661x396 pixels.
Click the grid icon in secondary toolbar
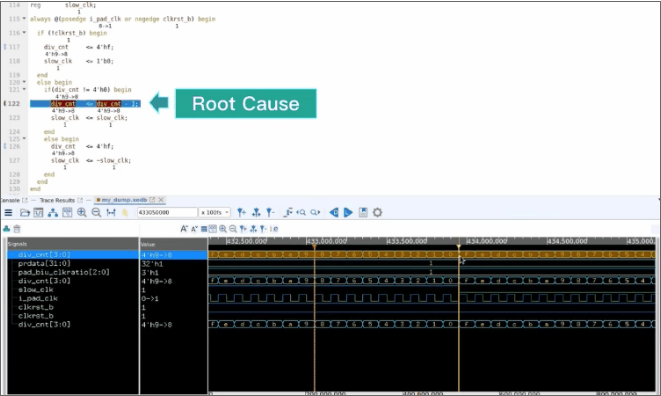click(213, 229)
